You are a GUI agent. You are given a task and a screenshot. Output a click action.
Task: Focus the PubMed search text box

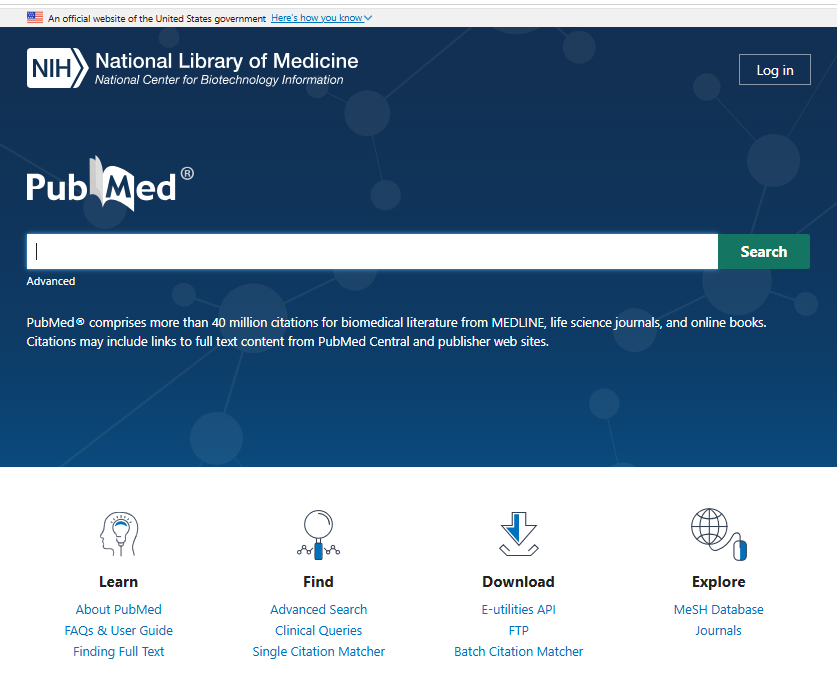click(x=373, y=251)
